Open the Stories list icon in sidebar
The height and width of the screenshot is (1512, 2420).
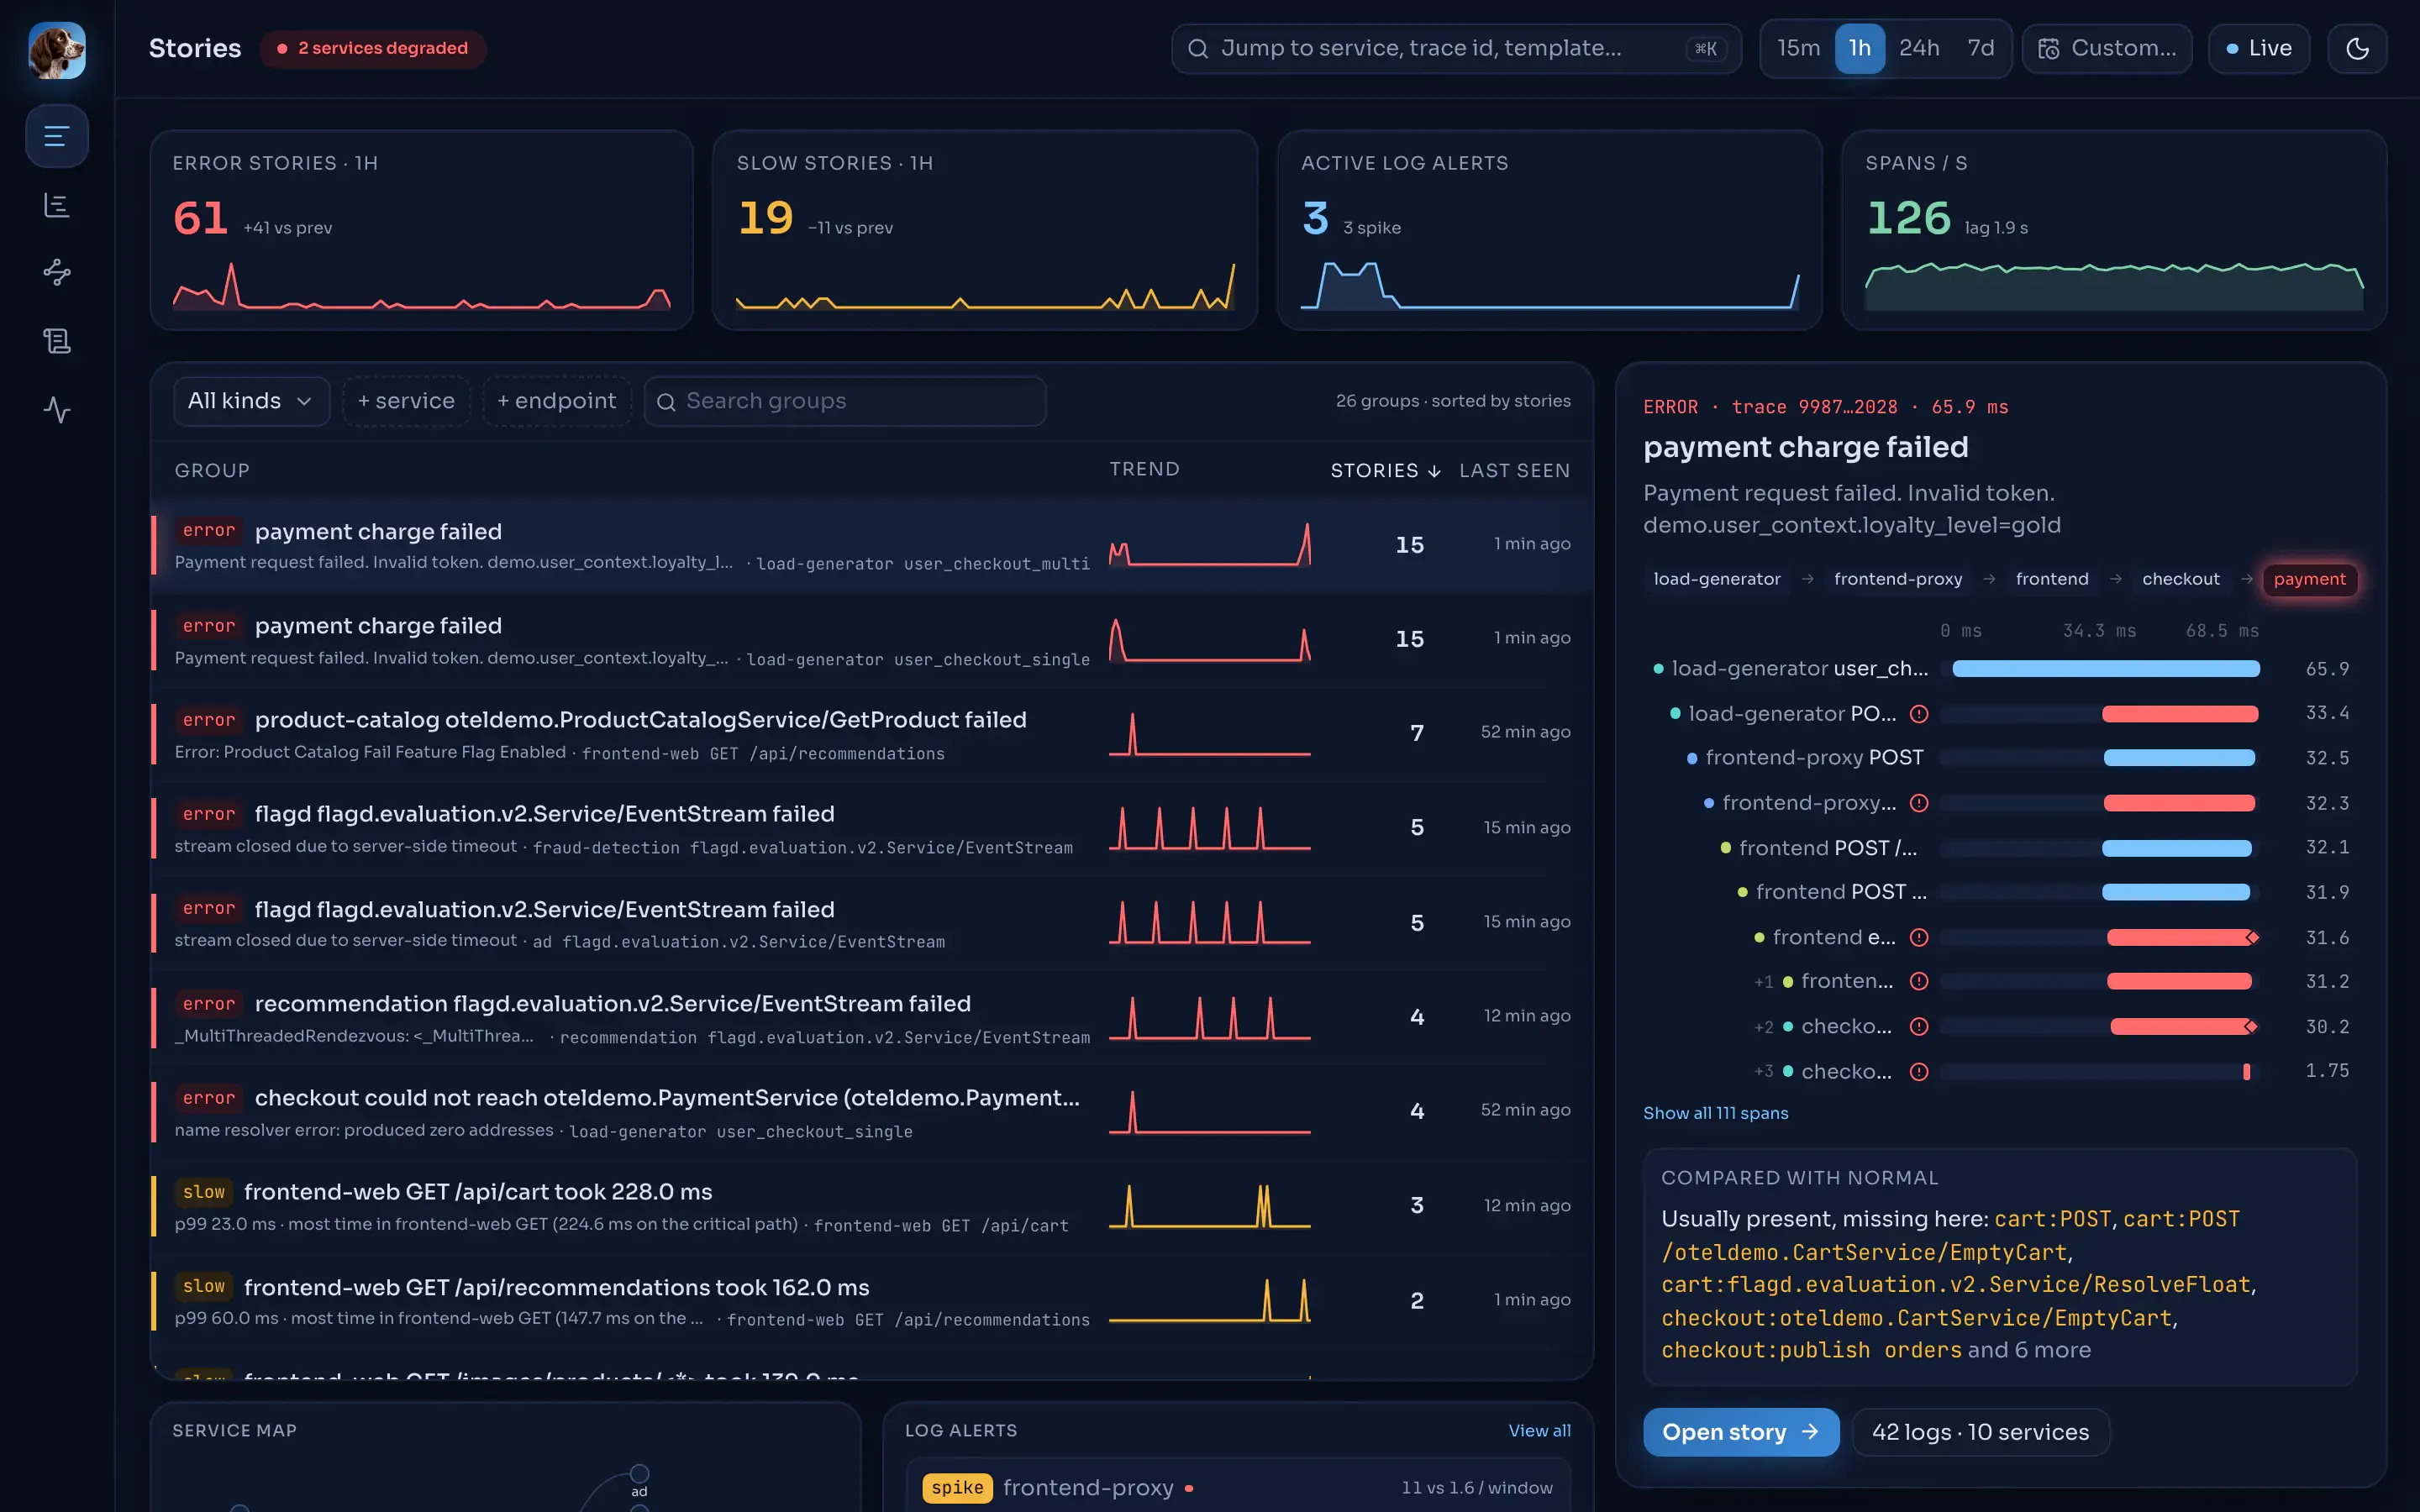pyautogui.click(x=57, y=136)
